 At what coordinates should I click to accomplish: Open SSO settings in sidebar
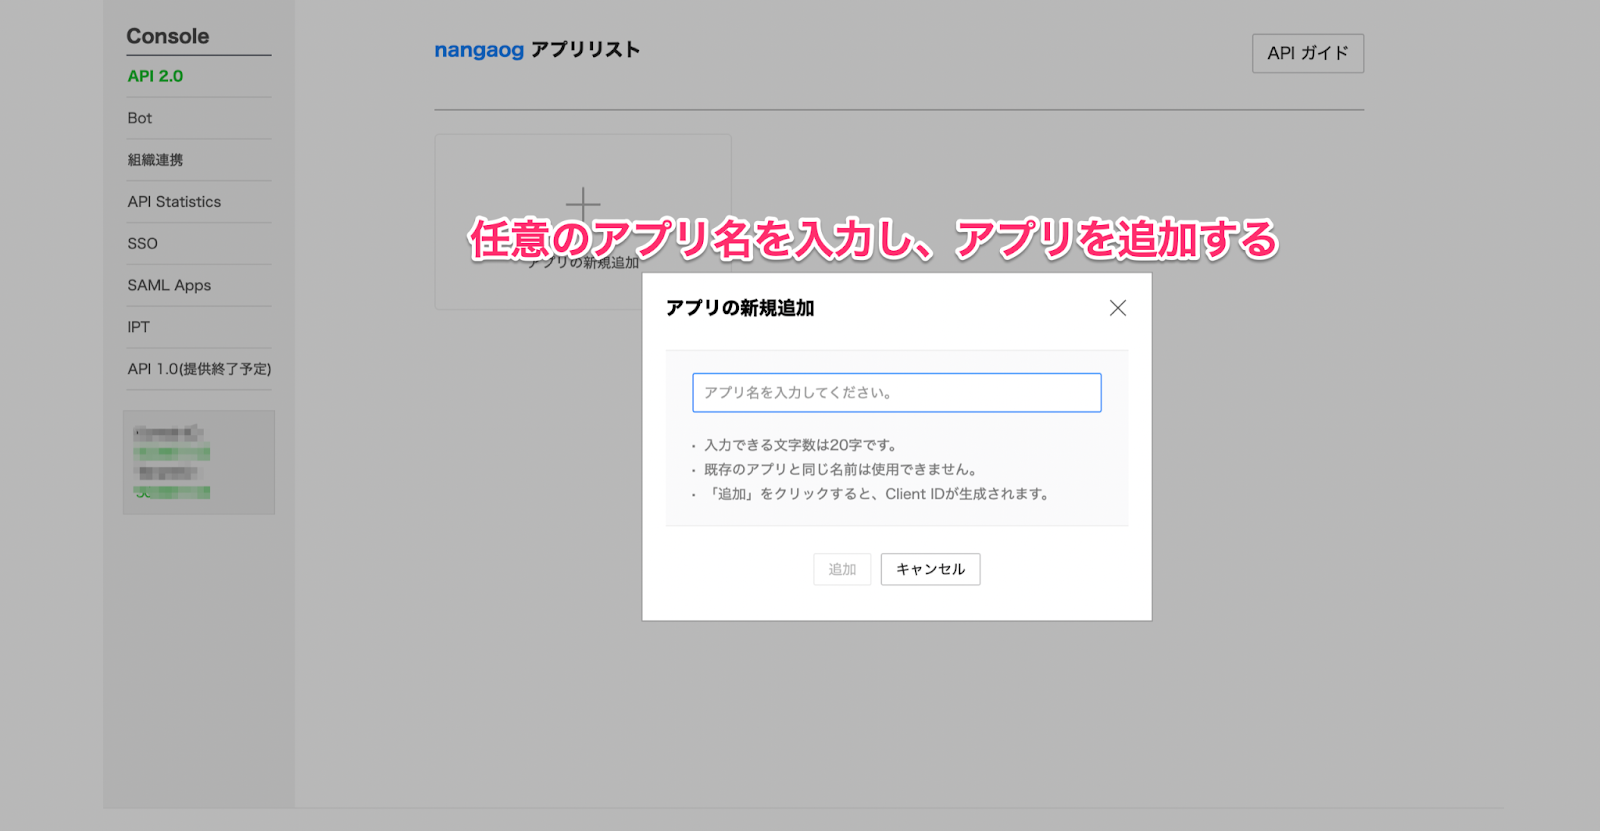click(142, 244)
